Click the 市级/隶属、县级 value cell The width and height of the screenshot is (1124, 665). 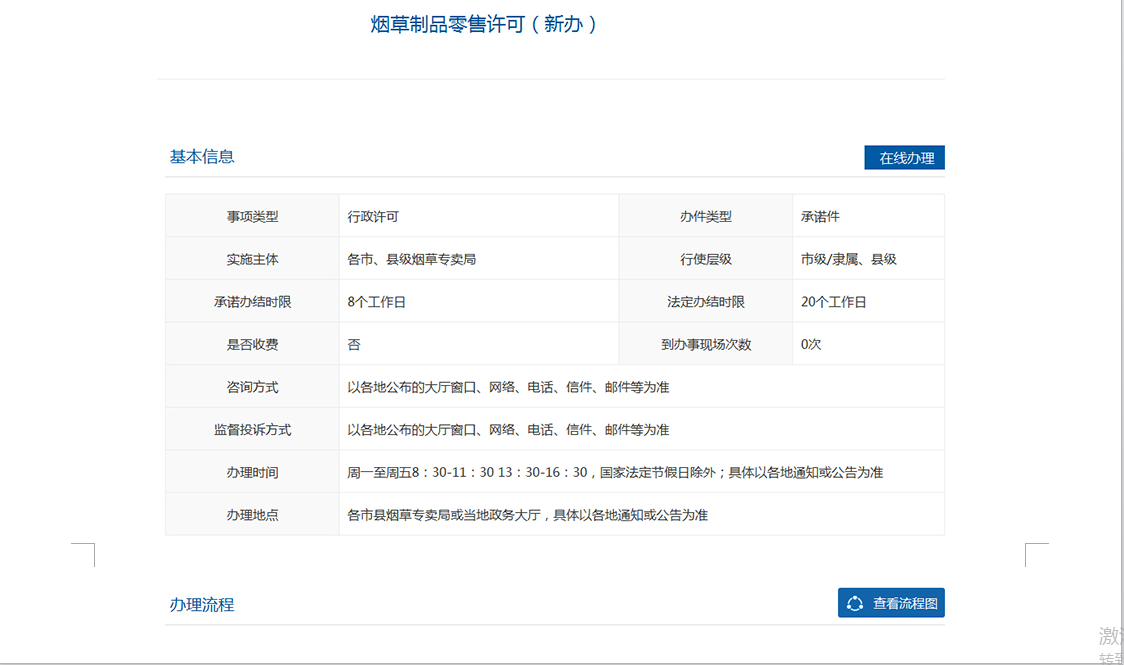pos(848,259)
